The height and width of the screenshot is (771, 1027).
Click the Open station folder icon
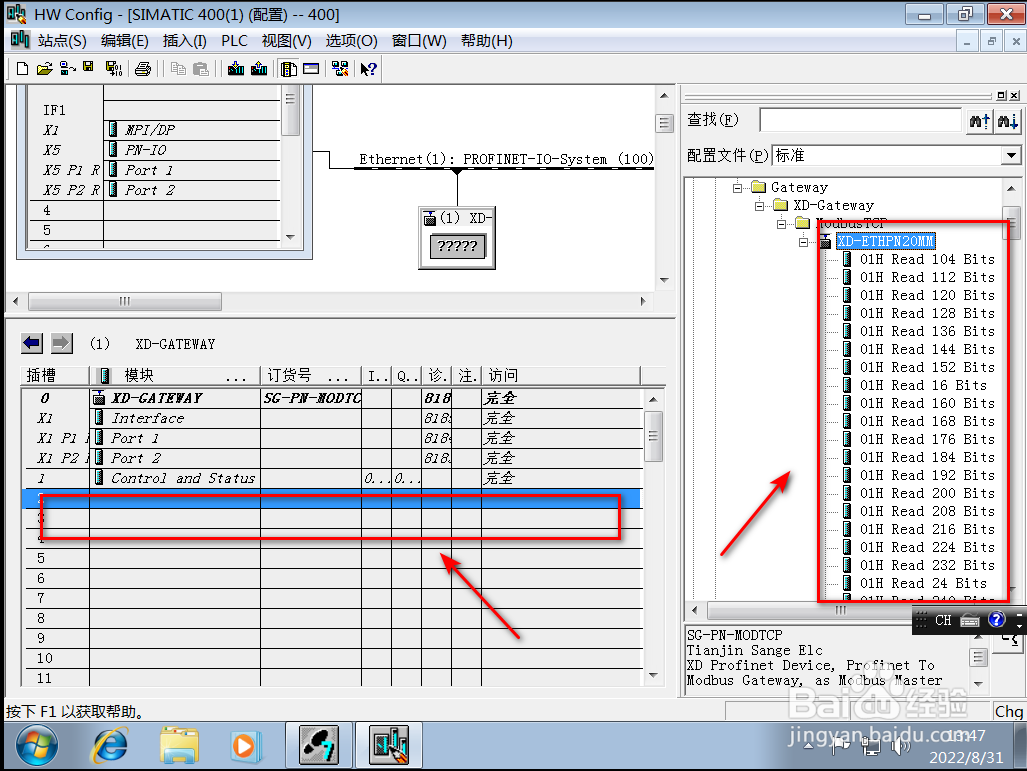pyautogui.click(x=45, y=69)
